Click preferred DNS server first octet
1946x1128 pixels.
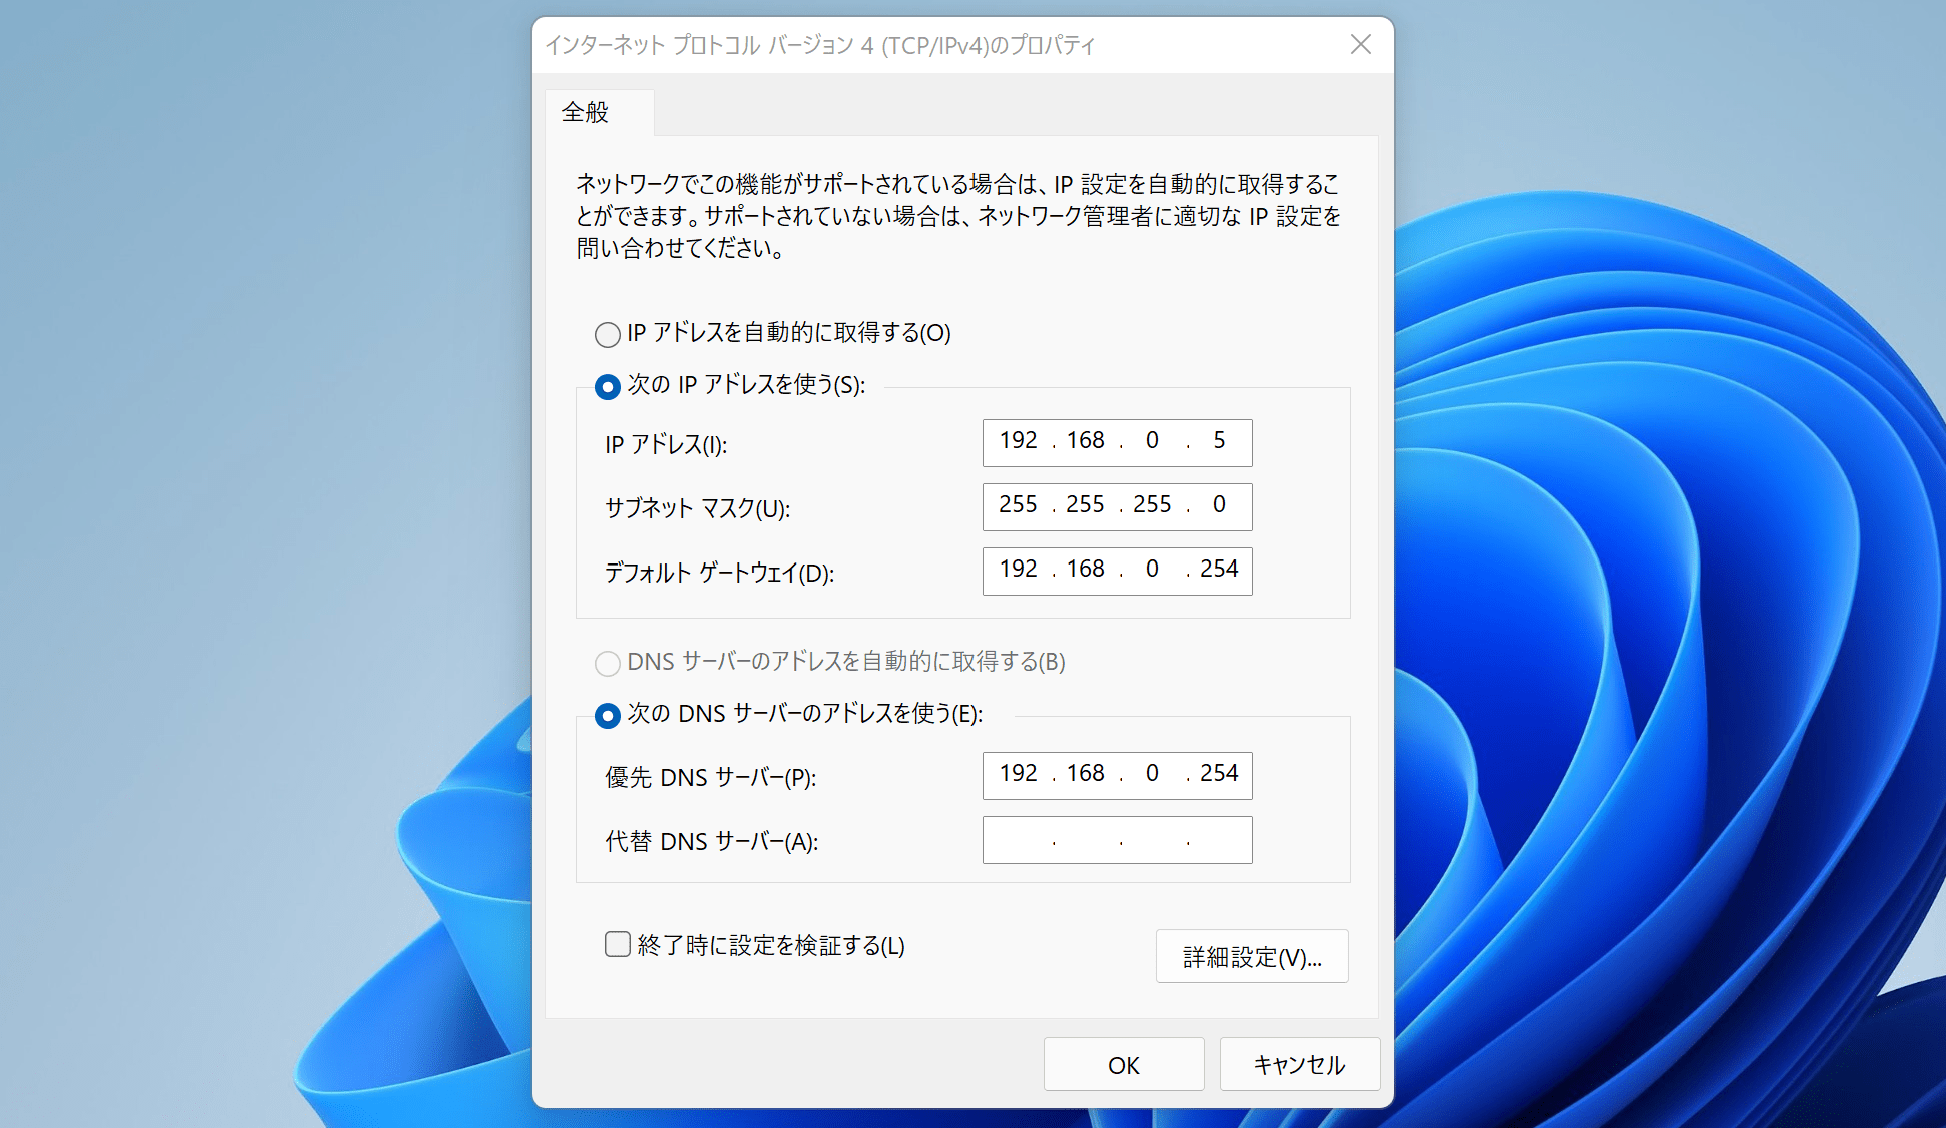[1018, 774]
